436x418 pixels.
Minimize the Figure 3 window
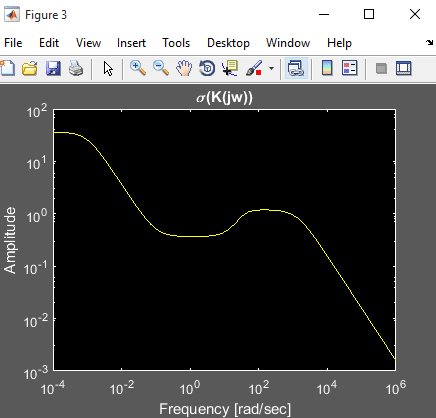pos(324,14)
